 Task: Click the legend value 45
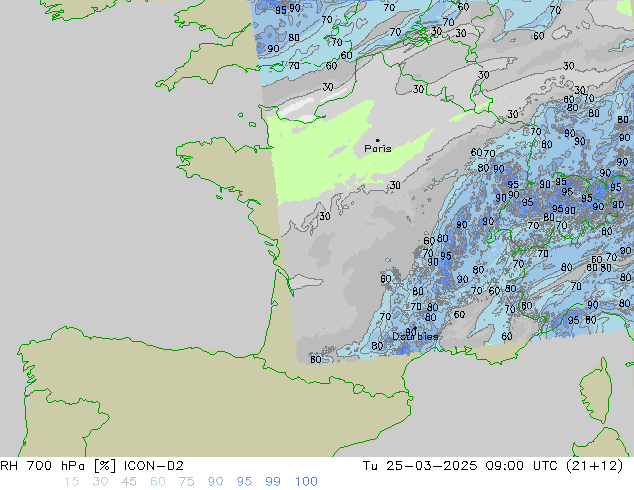129,482
